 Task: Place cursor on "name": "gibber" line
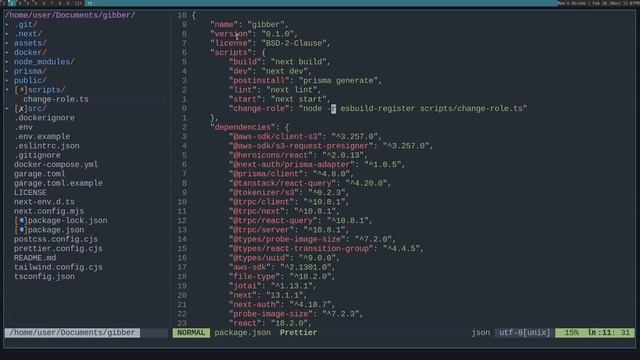coord(249,24)
